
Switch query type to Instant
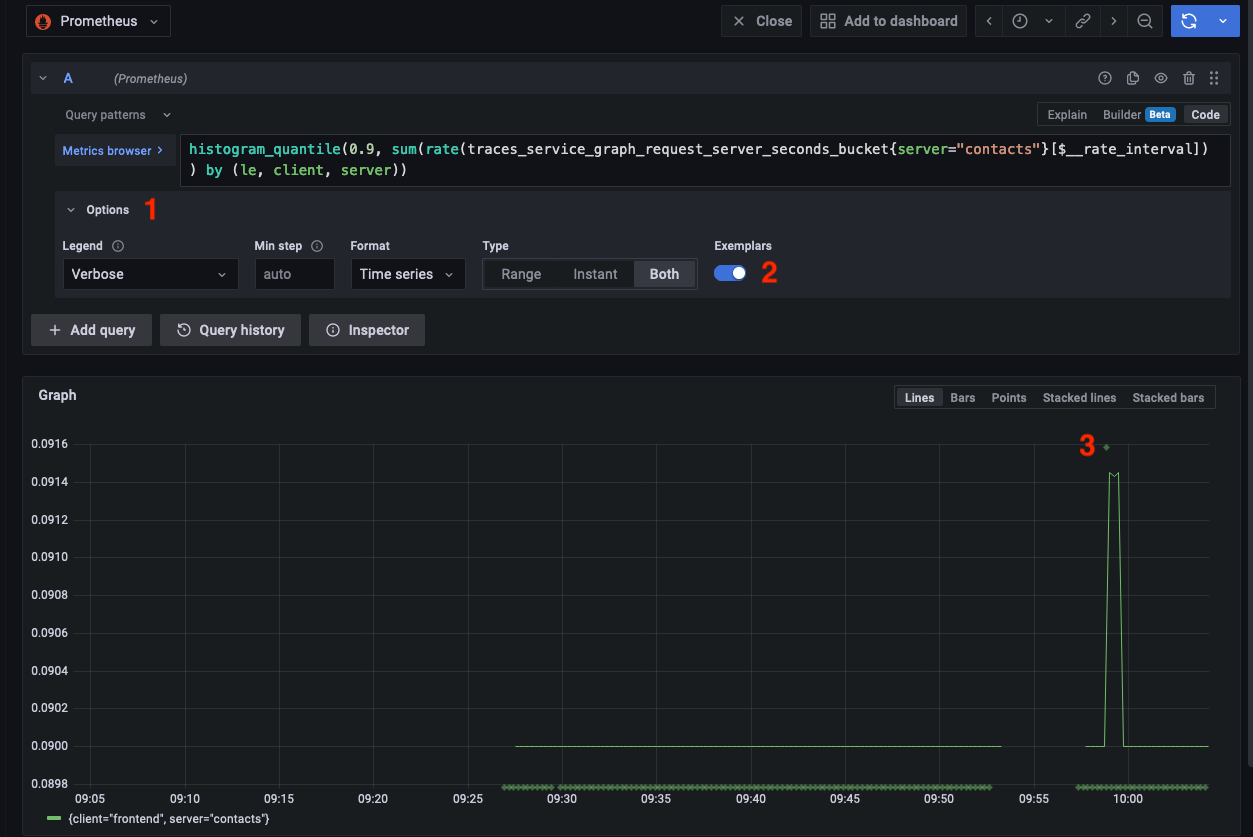595,273
